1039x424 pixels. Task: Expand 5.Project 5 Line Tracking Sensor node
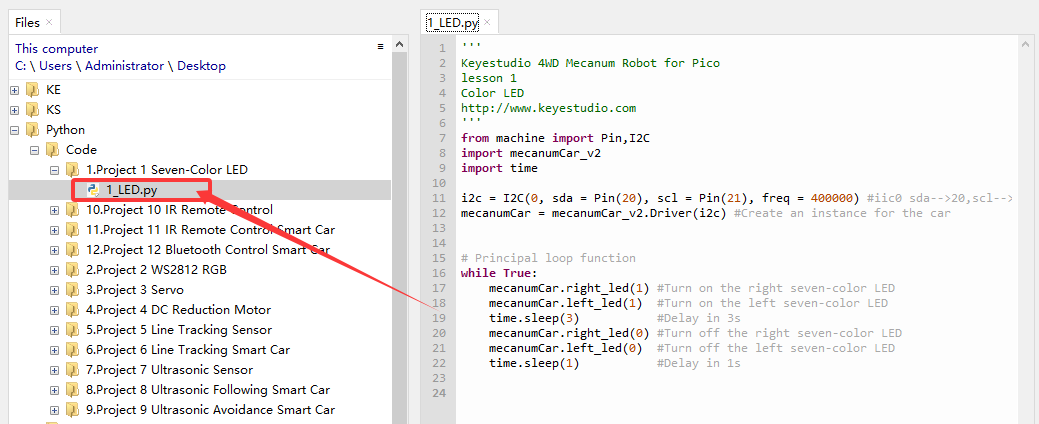point(54,330)
